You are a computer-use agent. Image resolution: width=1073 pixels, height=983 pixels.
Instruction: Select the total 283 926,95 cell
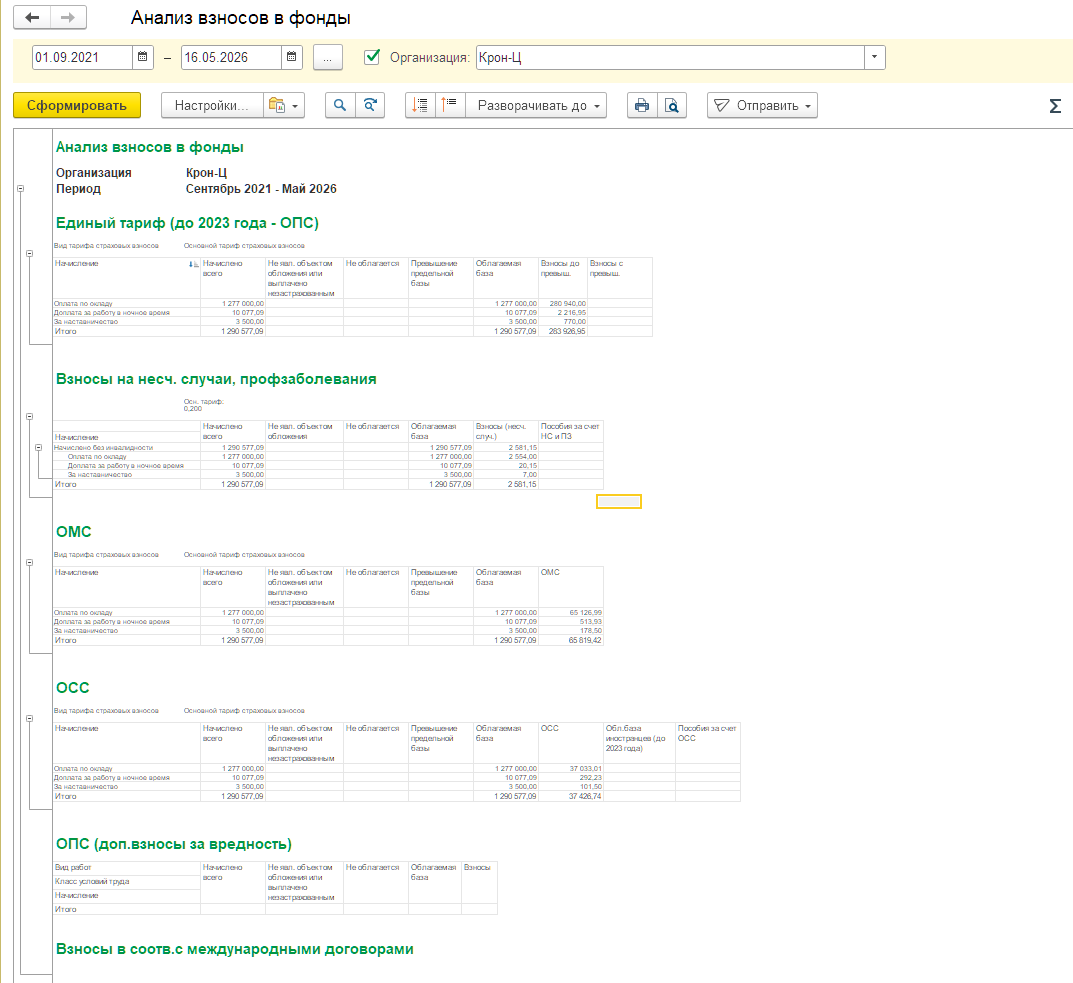(563, 331)
